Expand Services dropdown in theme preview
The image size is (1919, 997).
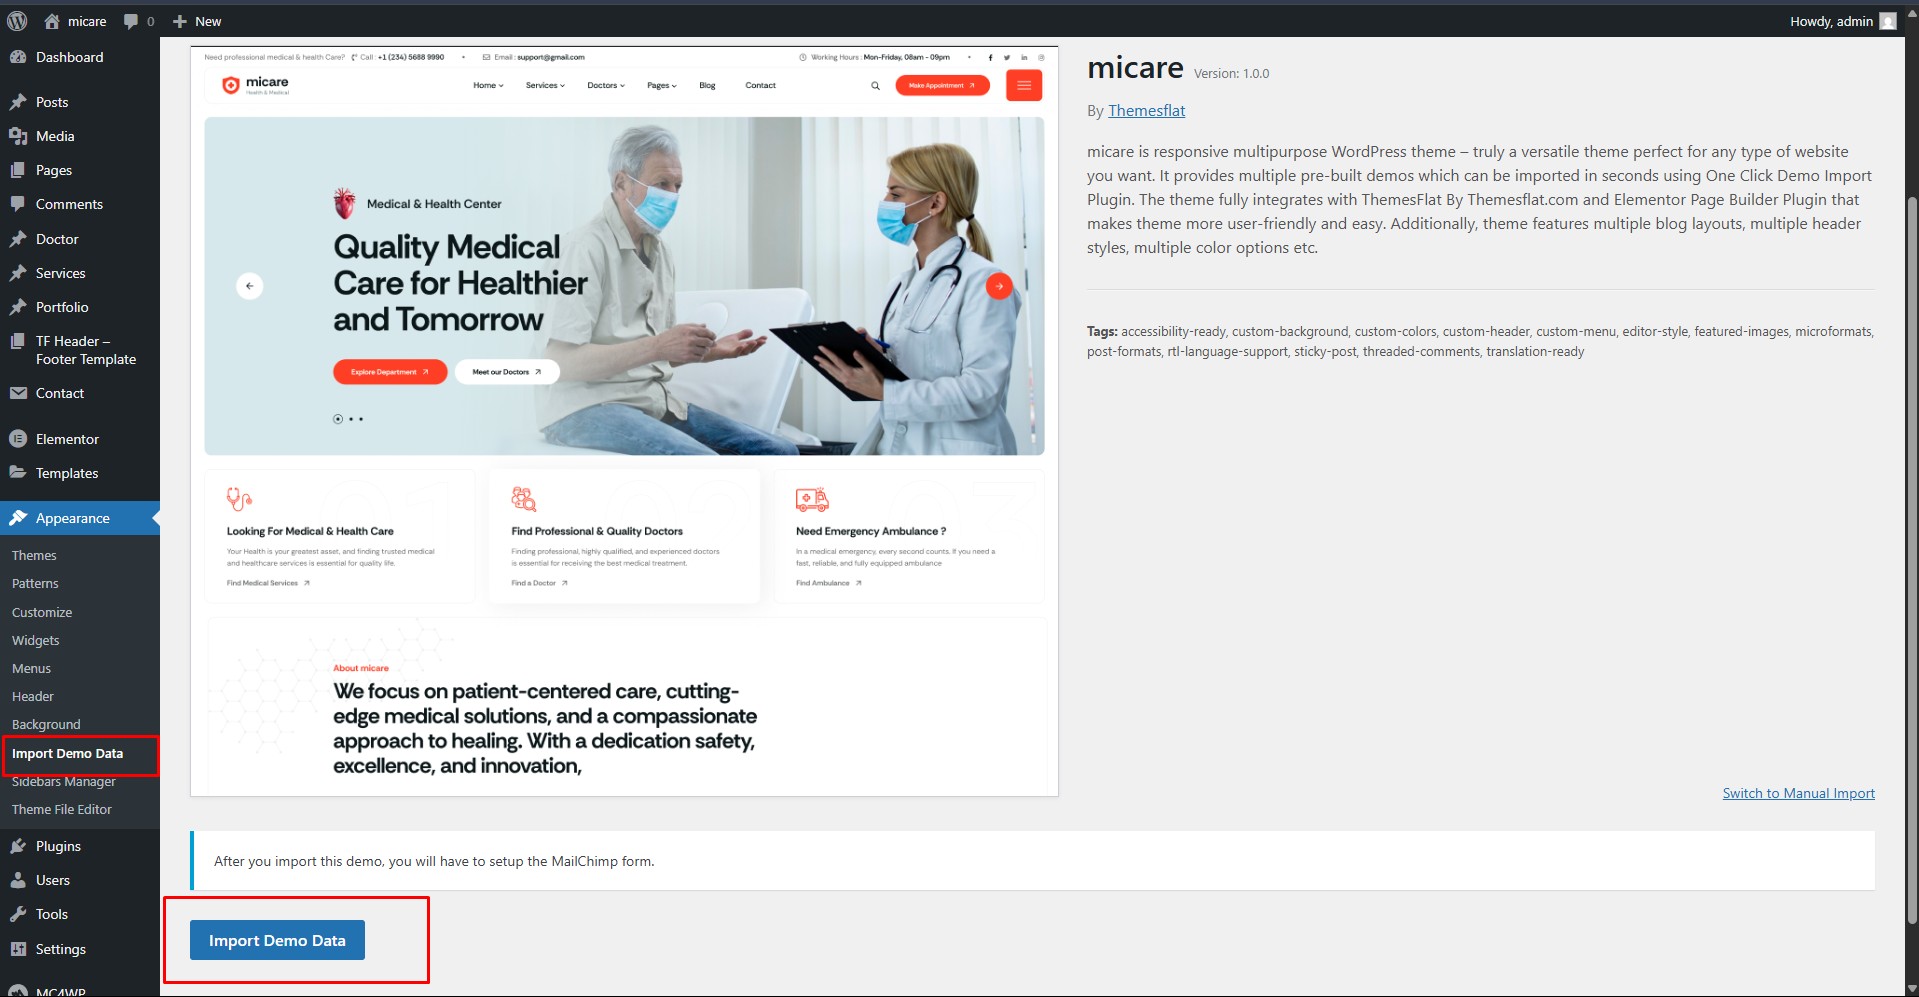click(x=545, y=86)
